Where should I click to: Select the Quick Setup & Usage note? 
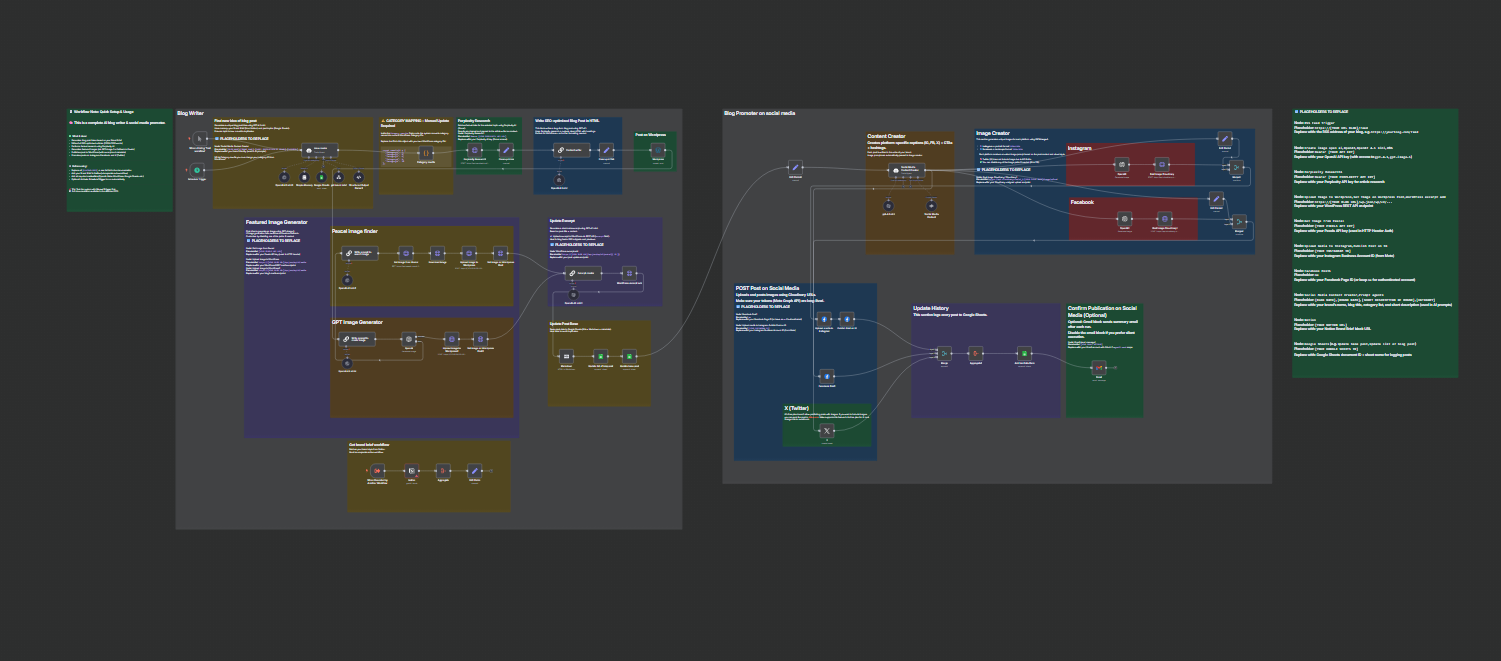[119, 160]
